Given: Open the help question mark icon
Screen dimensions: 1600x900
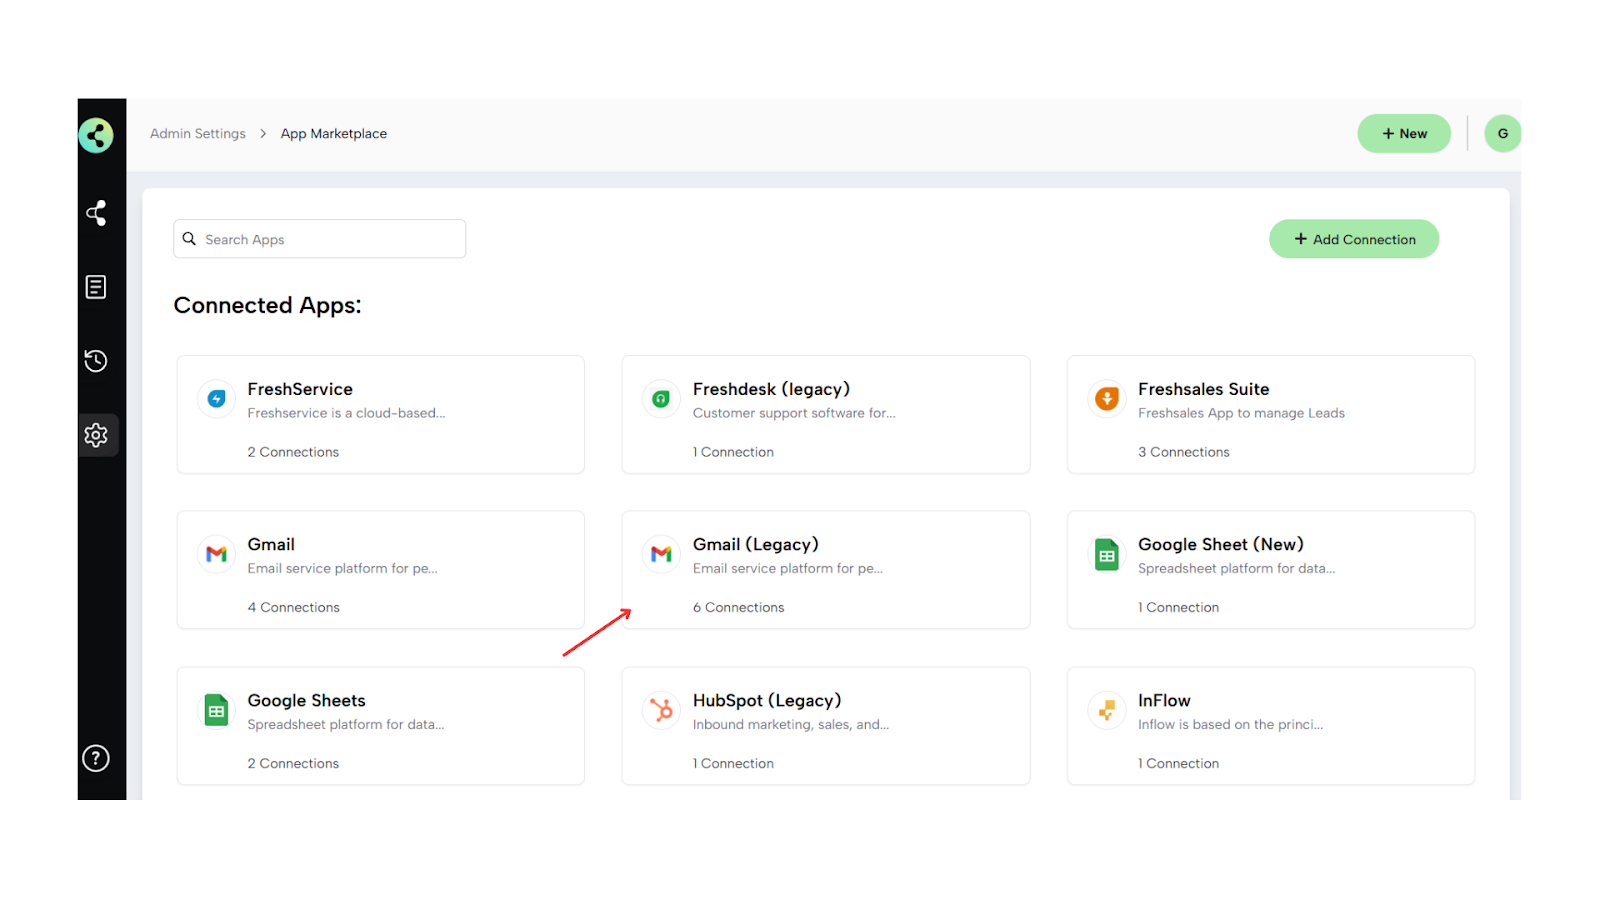Looking at the screenshot, I should 96,759.
